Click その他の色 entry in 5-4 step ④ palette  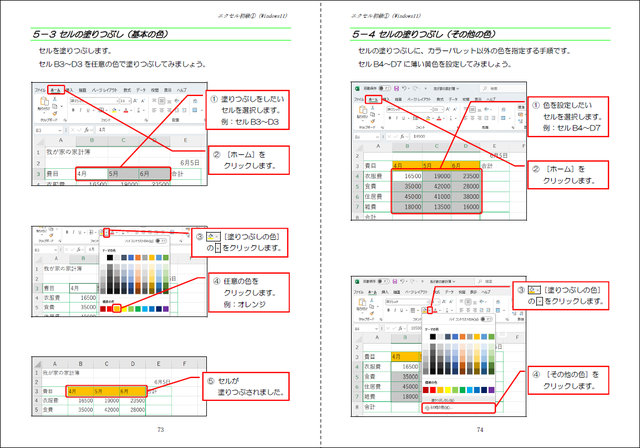pyautogui.click(x=458, y=408)
